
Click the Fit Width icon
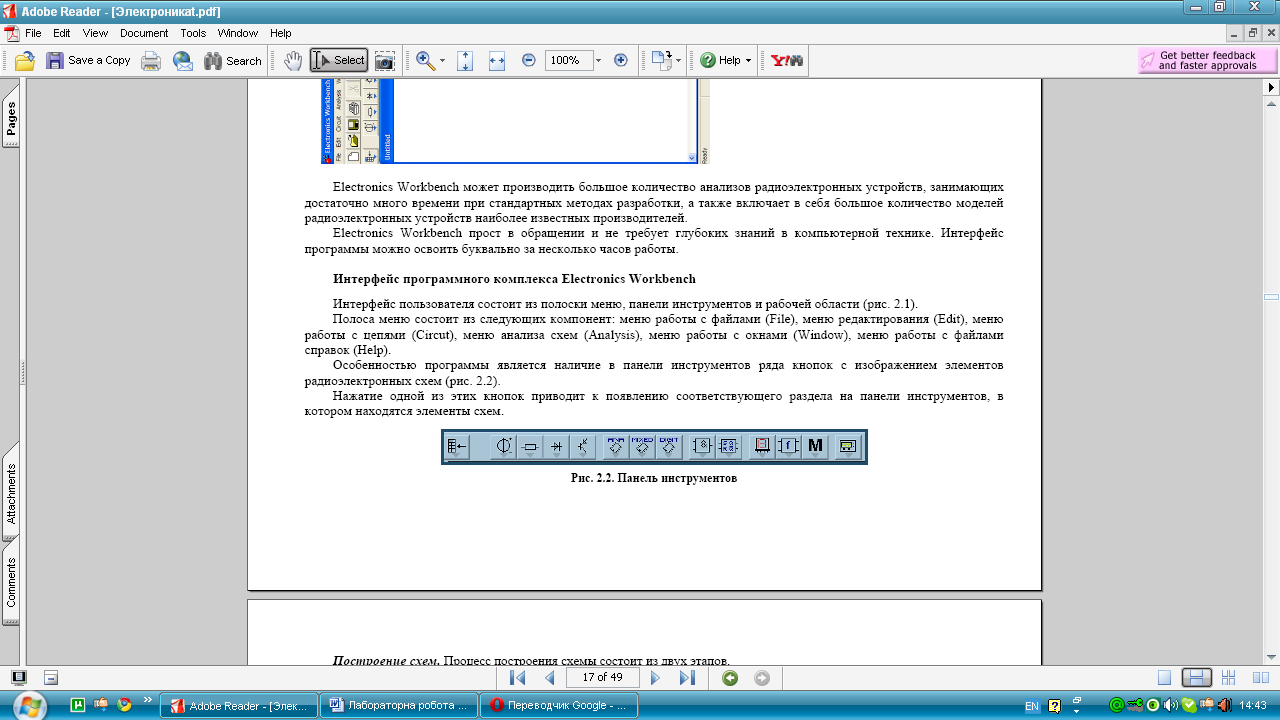pos(497,61)
